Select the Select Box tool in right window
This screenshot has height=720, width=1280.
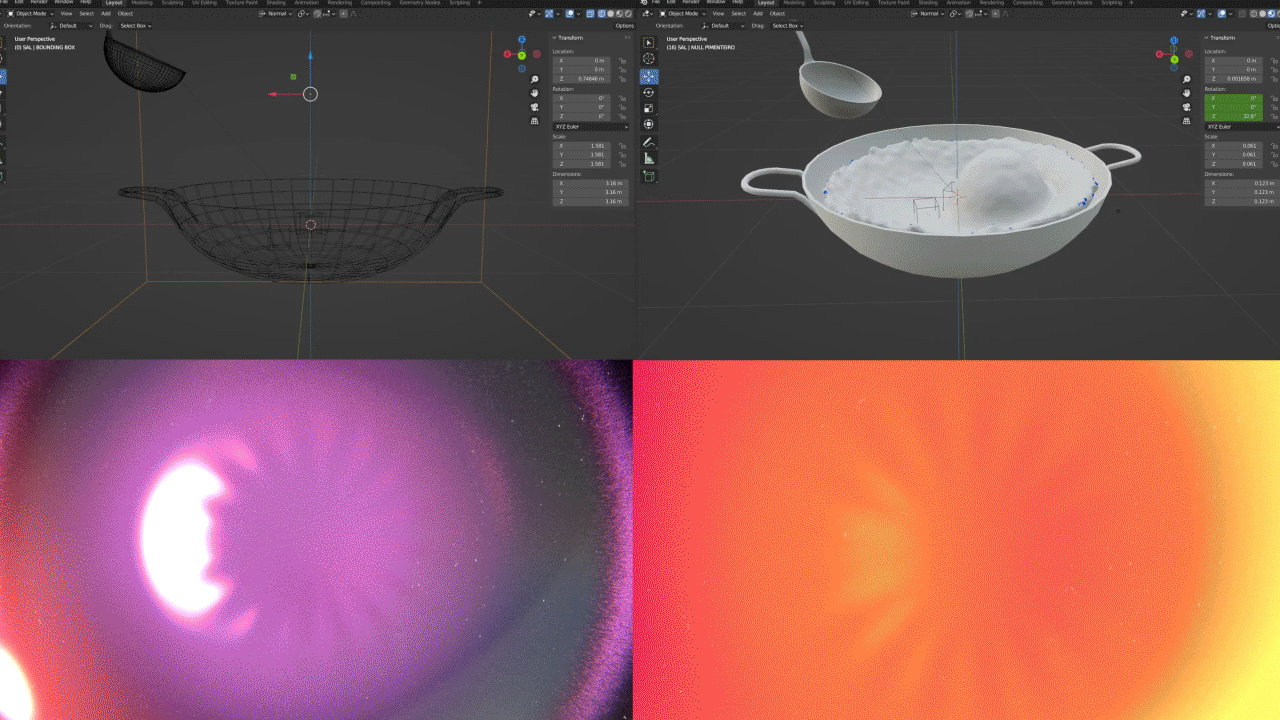pos(648,43)
